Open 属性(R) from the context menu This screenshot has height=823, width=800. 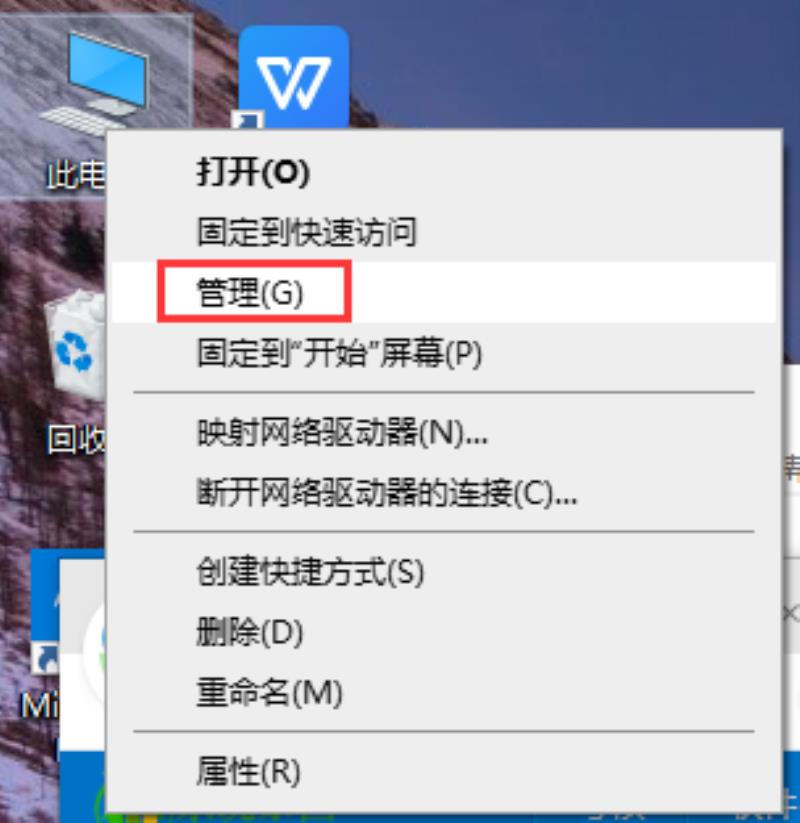click(x=249, y=772)
